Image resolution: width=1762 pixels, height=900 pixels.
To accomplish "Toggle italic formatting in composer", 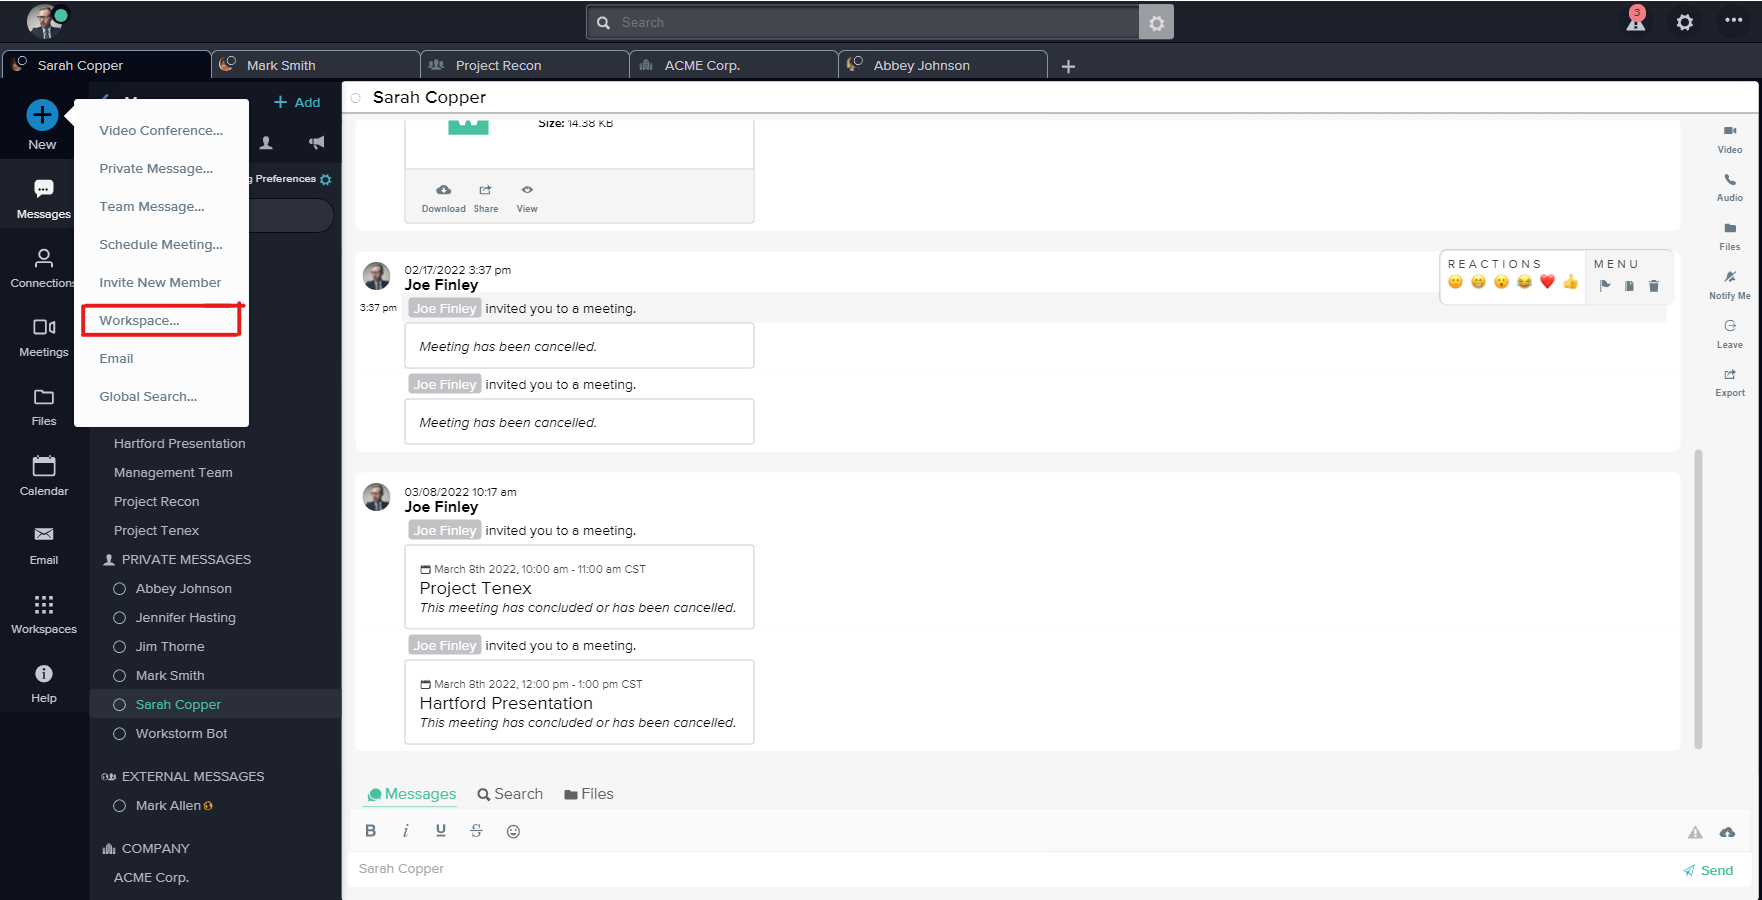I will coord(405,831).
